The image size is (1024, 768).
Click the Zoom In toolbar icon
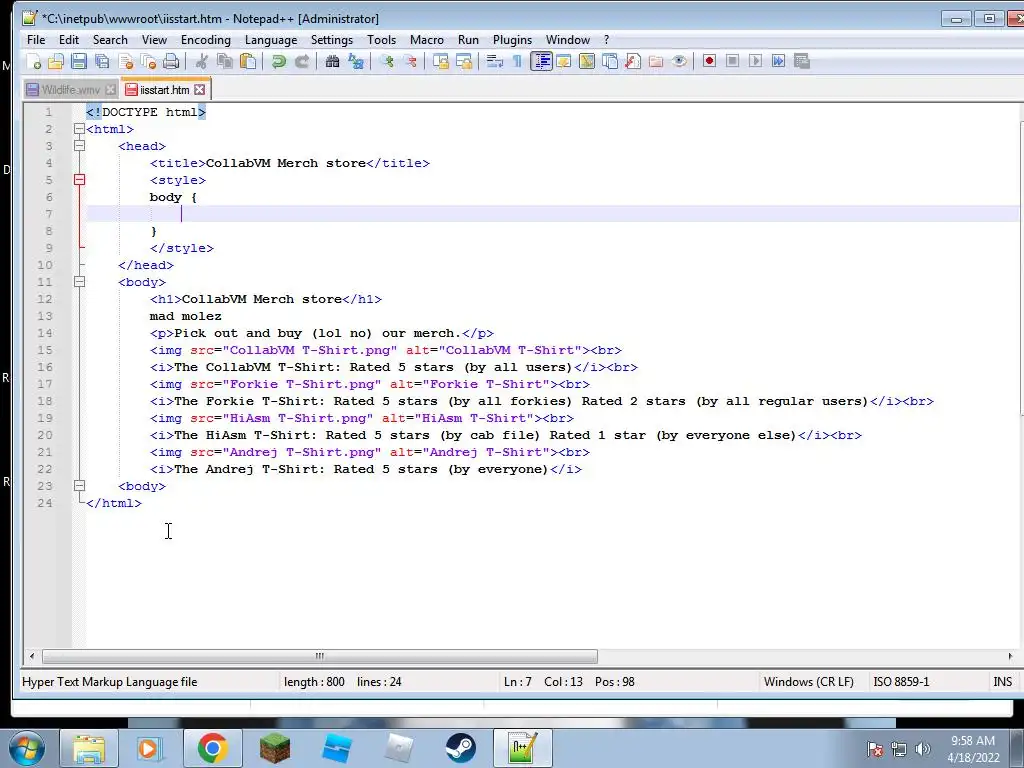(x=387, y=61)
